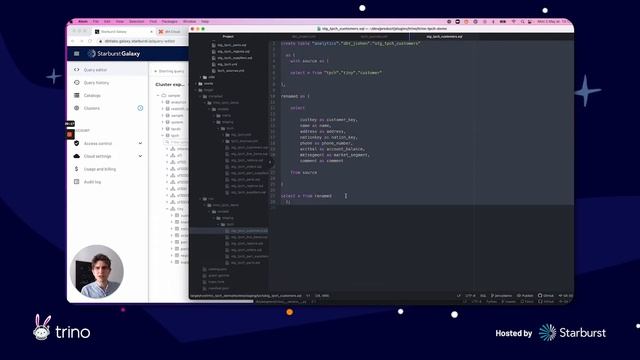Click the Clusters globe icon
The height and width of the screenshot is (360, 640).
click(x=76, y=108)
